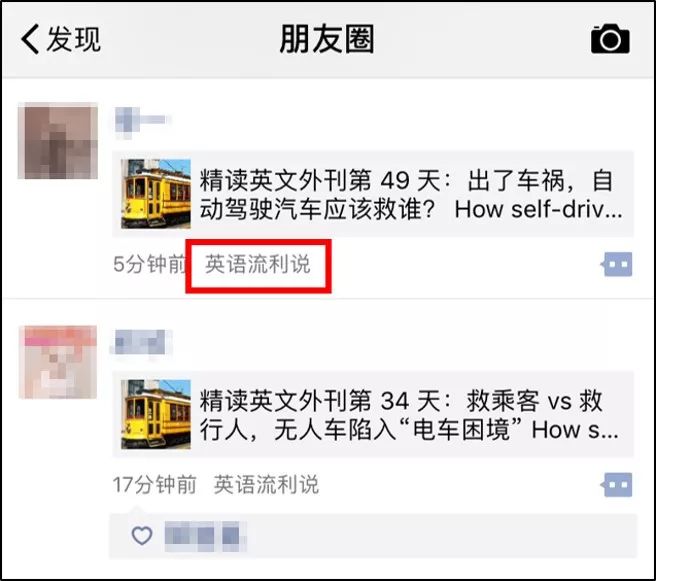Viewport: 676px width, 581px height.
Task: Open comment menu on 5分钟前 post
Action: click(x=617, y=264)
